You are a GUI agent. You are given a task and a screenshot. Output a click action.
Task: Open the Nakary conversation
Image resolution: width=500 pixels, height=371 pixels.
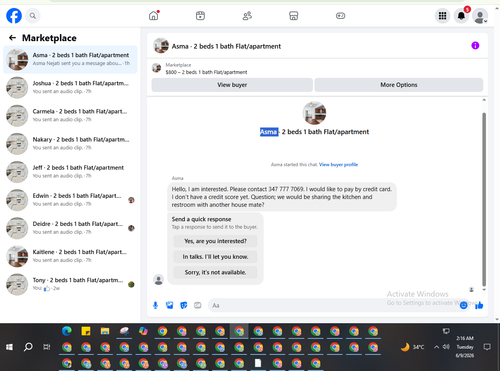(70, 144)
